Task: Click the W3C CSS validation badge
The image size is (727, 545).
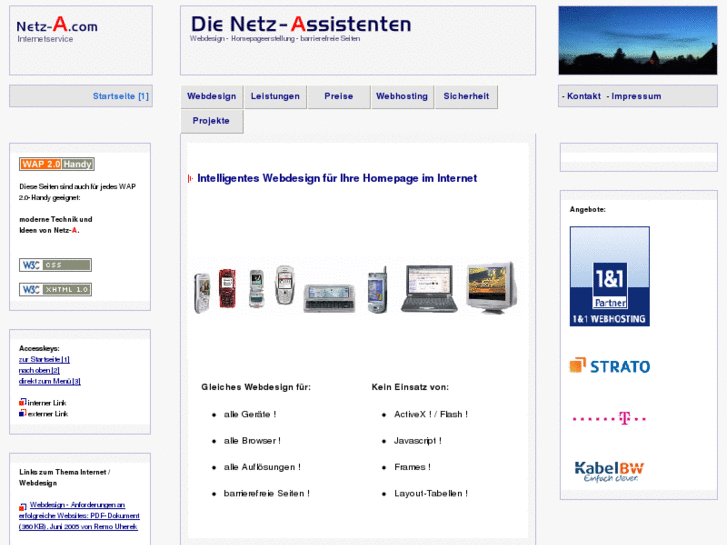Action: click(55, 265)
